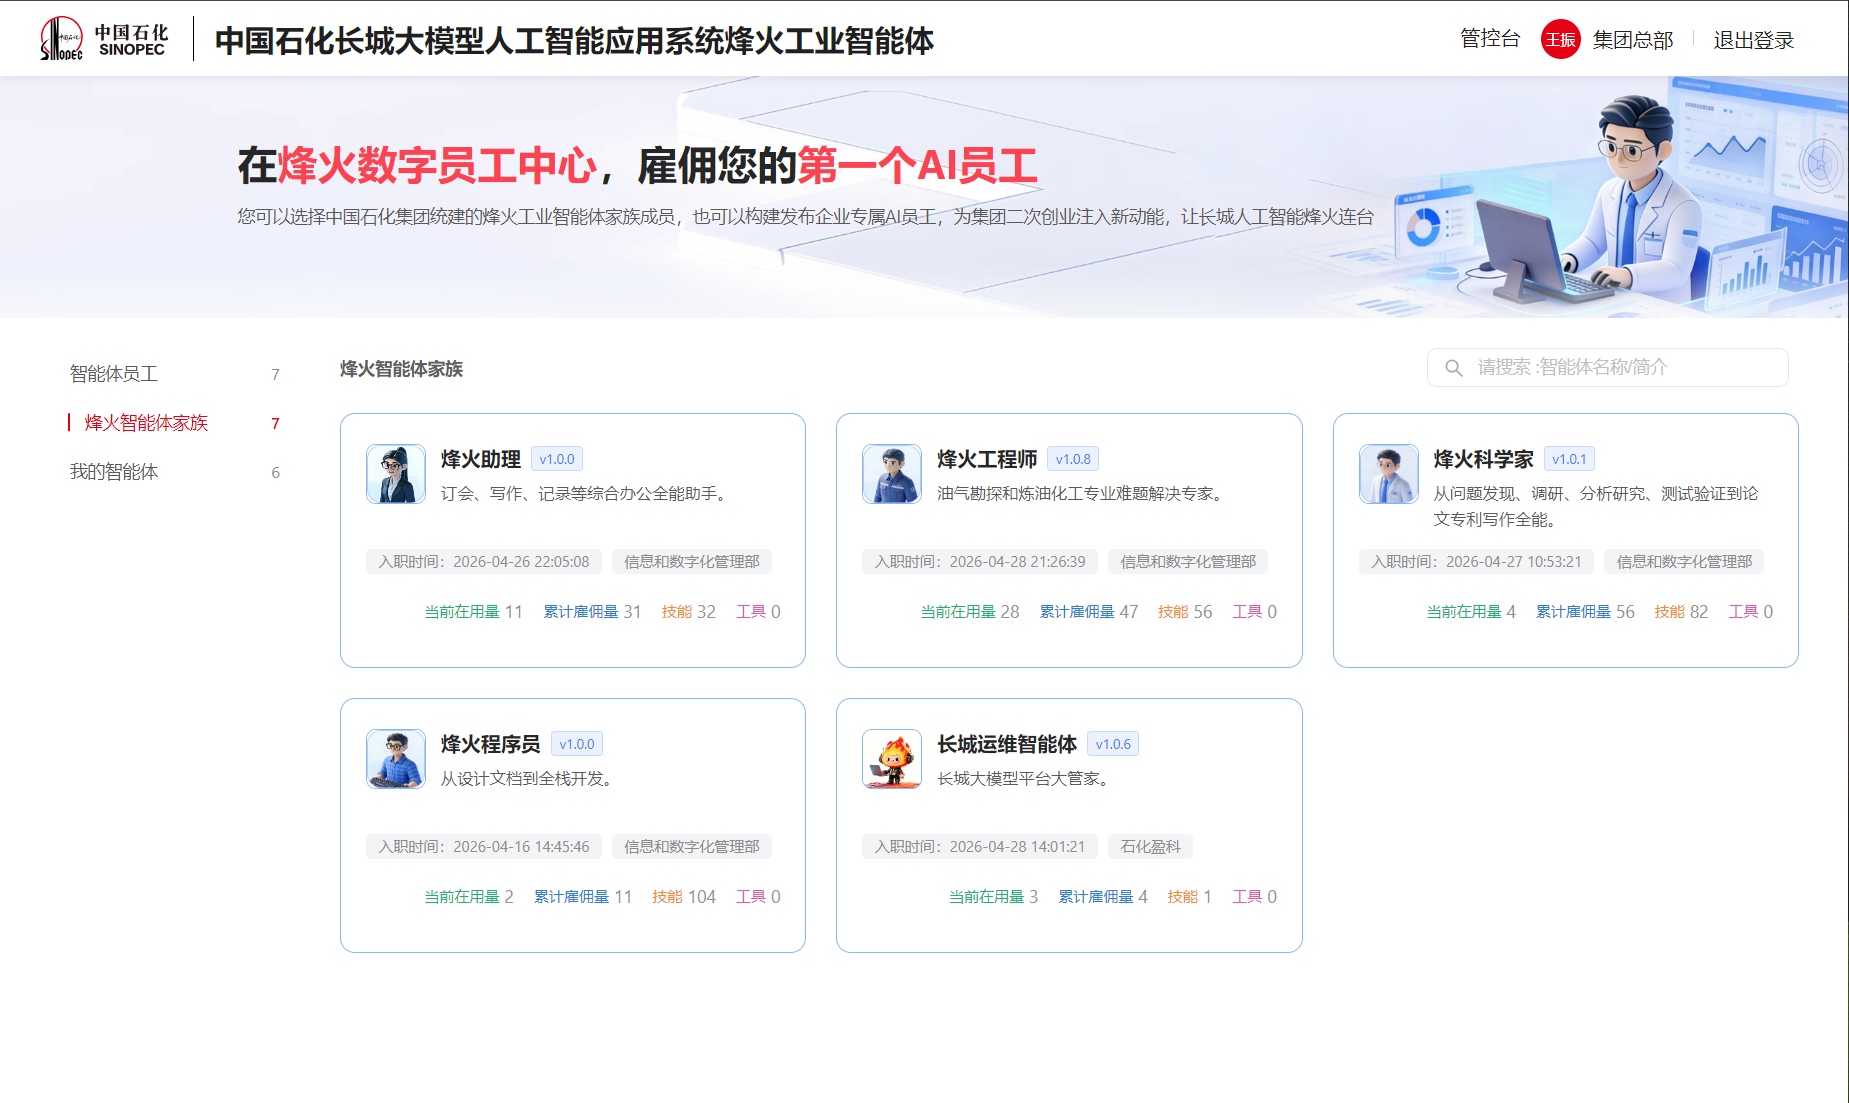1849x1103 pixels.
Task: Open the 集团总部 selector
Action: pos(1633,40)
